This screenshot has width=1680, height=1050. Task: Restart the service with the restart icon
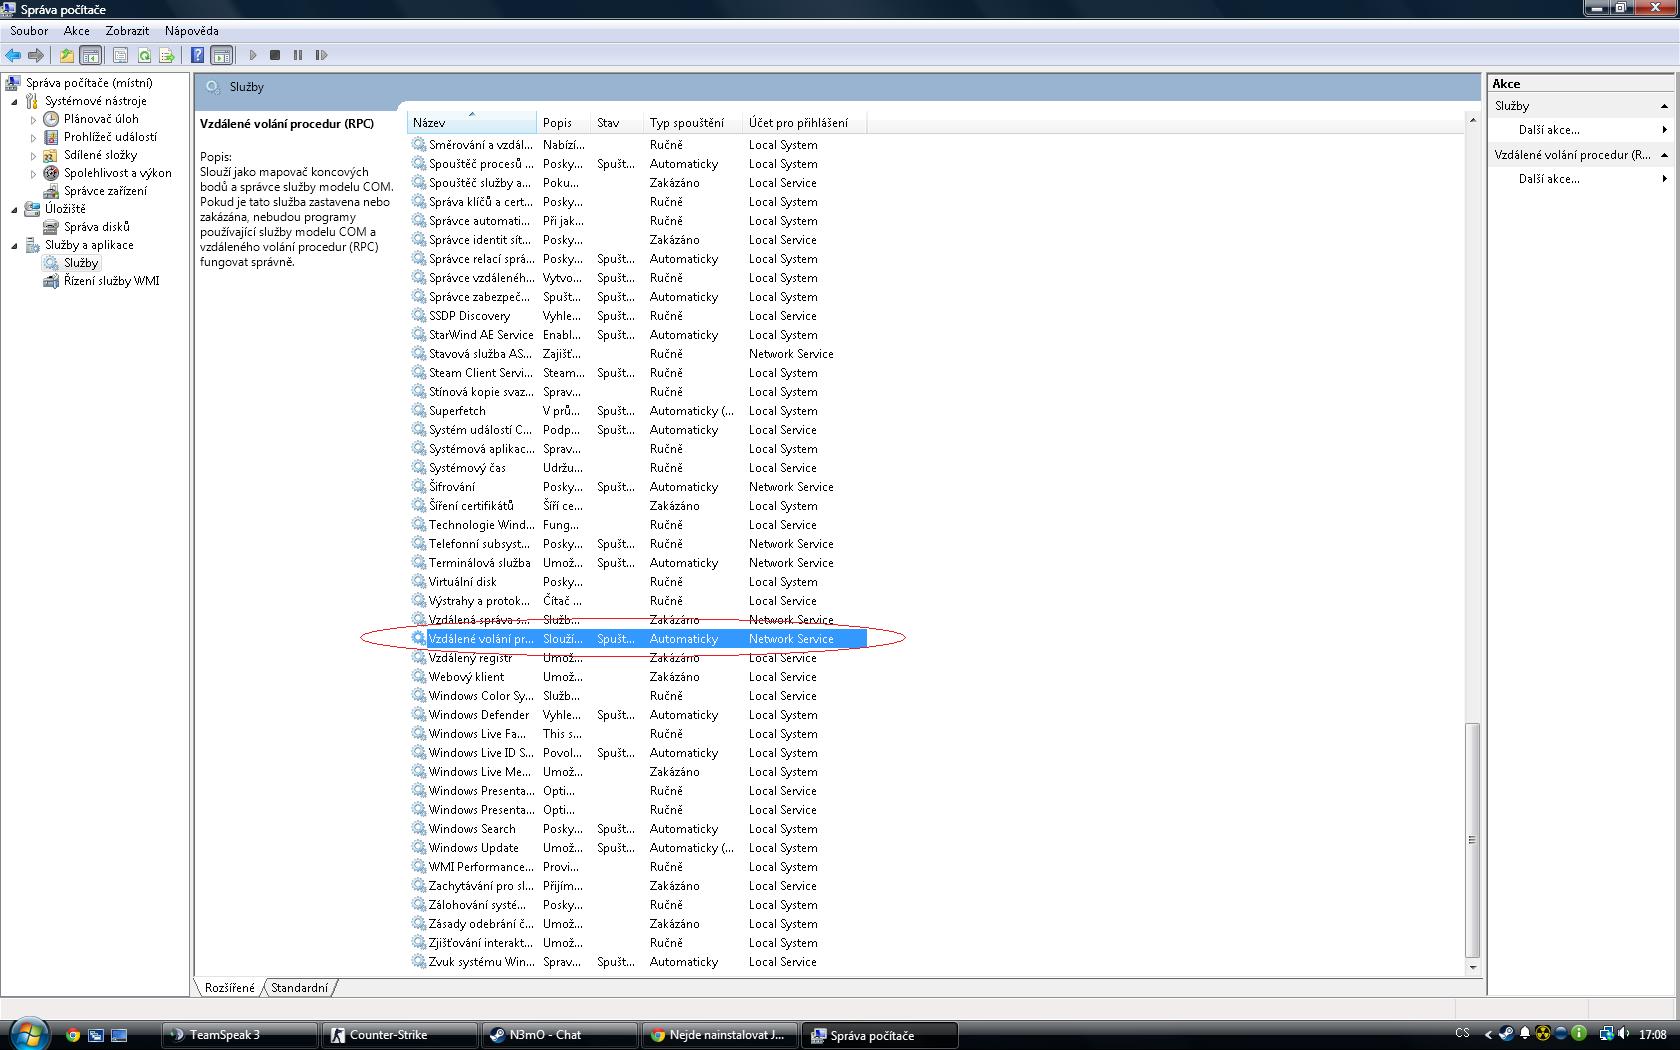(321, 55)
